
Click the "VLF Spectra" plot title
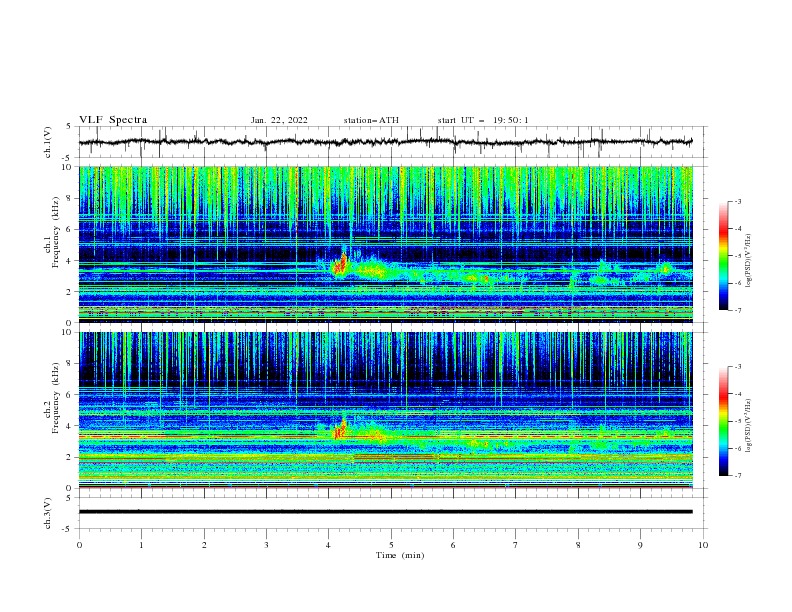click(x=113, y=120)
